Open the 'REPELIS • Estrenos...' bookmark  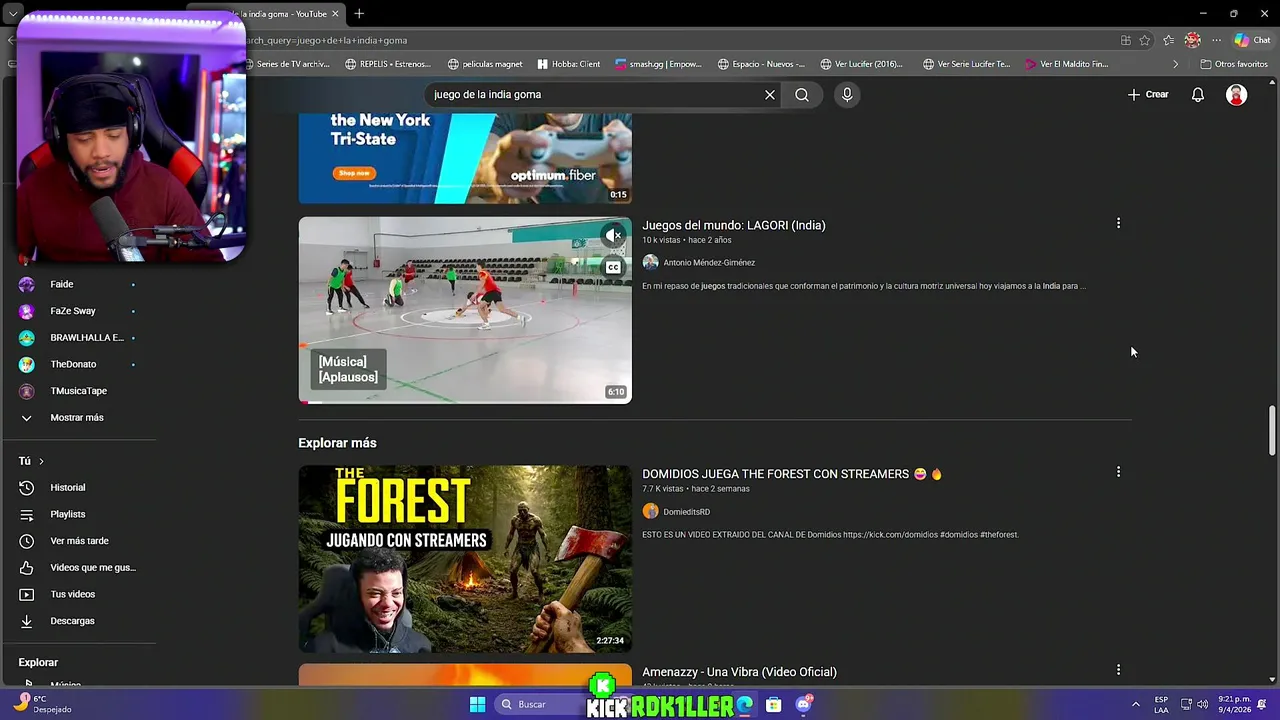388,64
